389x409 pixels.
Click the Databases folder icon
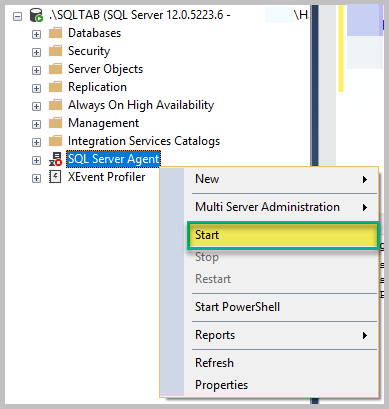click(55, 33)
